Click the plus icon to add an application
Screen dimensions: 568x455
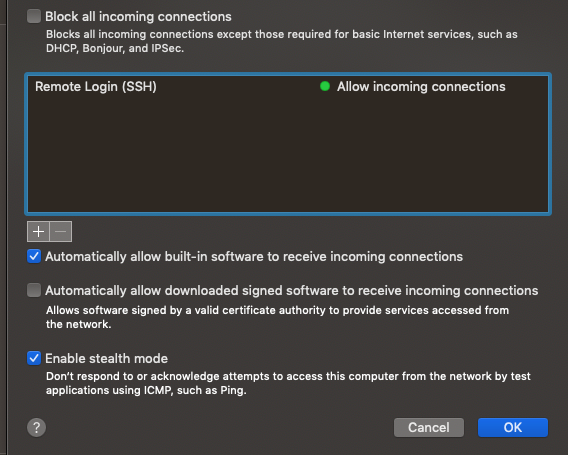click(38, 231)
